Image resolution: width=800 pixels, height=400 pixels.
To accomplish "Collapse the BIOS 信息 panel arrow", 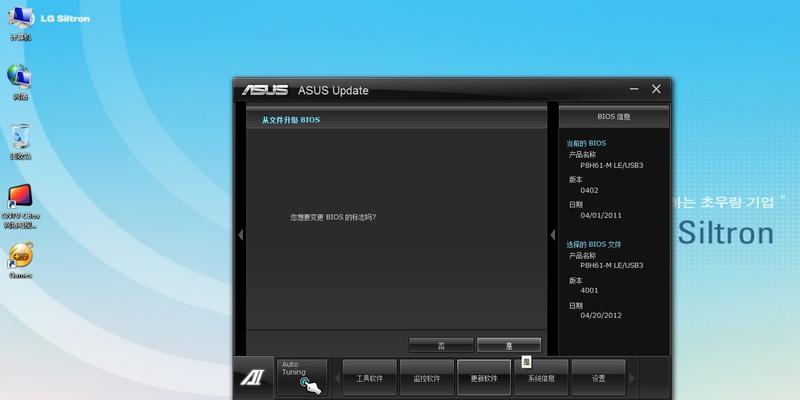I will point(553,235).
